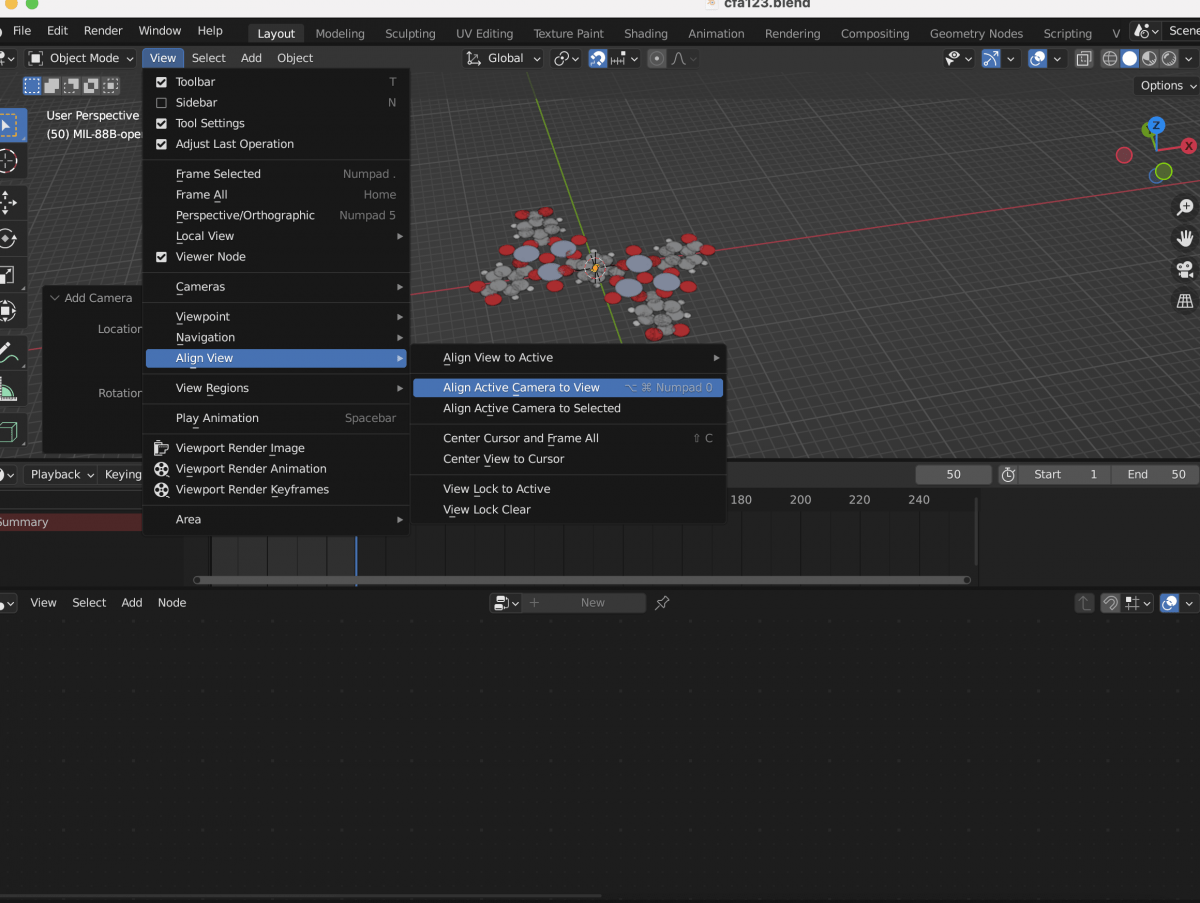Switch to material preview shading
Screen dimensions: 1200x903
(1150, 59)
